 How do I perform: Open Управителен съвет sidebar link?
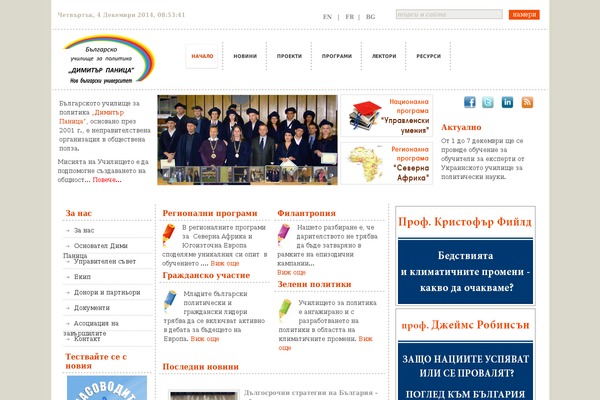[x=104, y=261]
